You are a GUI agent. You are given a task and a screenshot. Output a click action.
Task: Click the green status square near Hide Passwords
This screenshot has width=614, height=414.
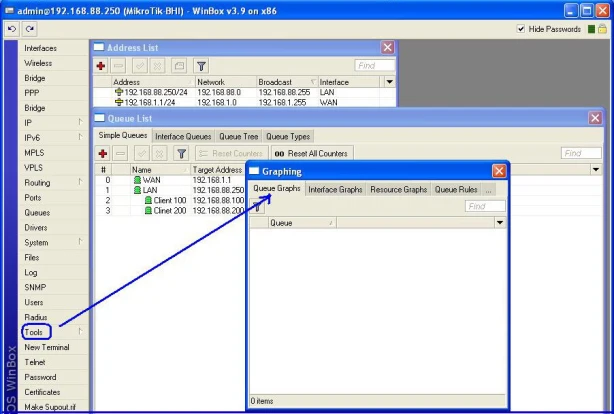(x=592, y=29)
